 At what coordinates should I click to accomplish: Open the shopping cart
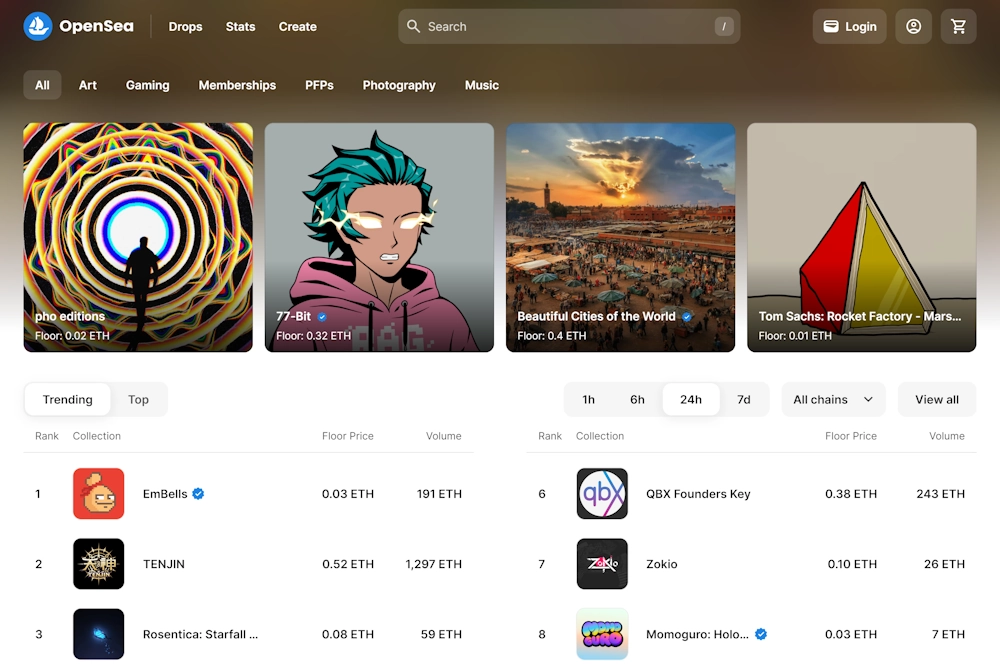[x=958, y=27]
